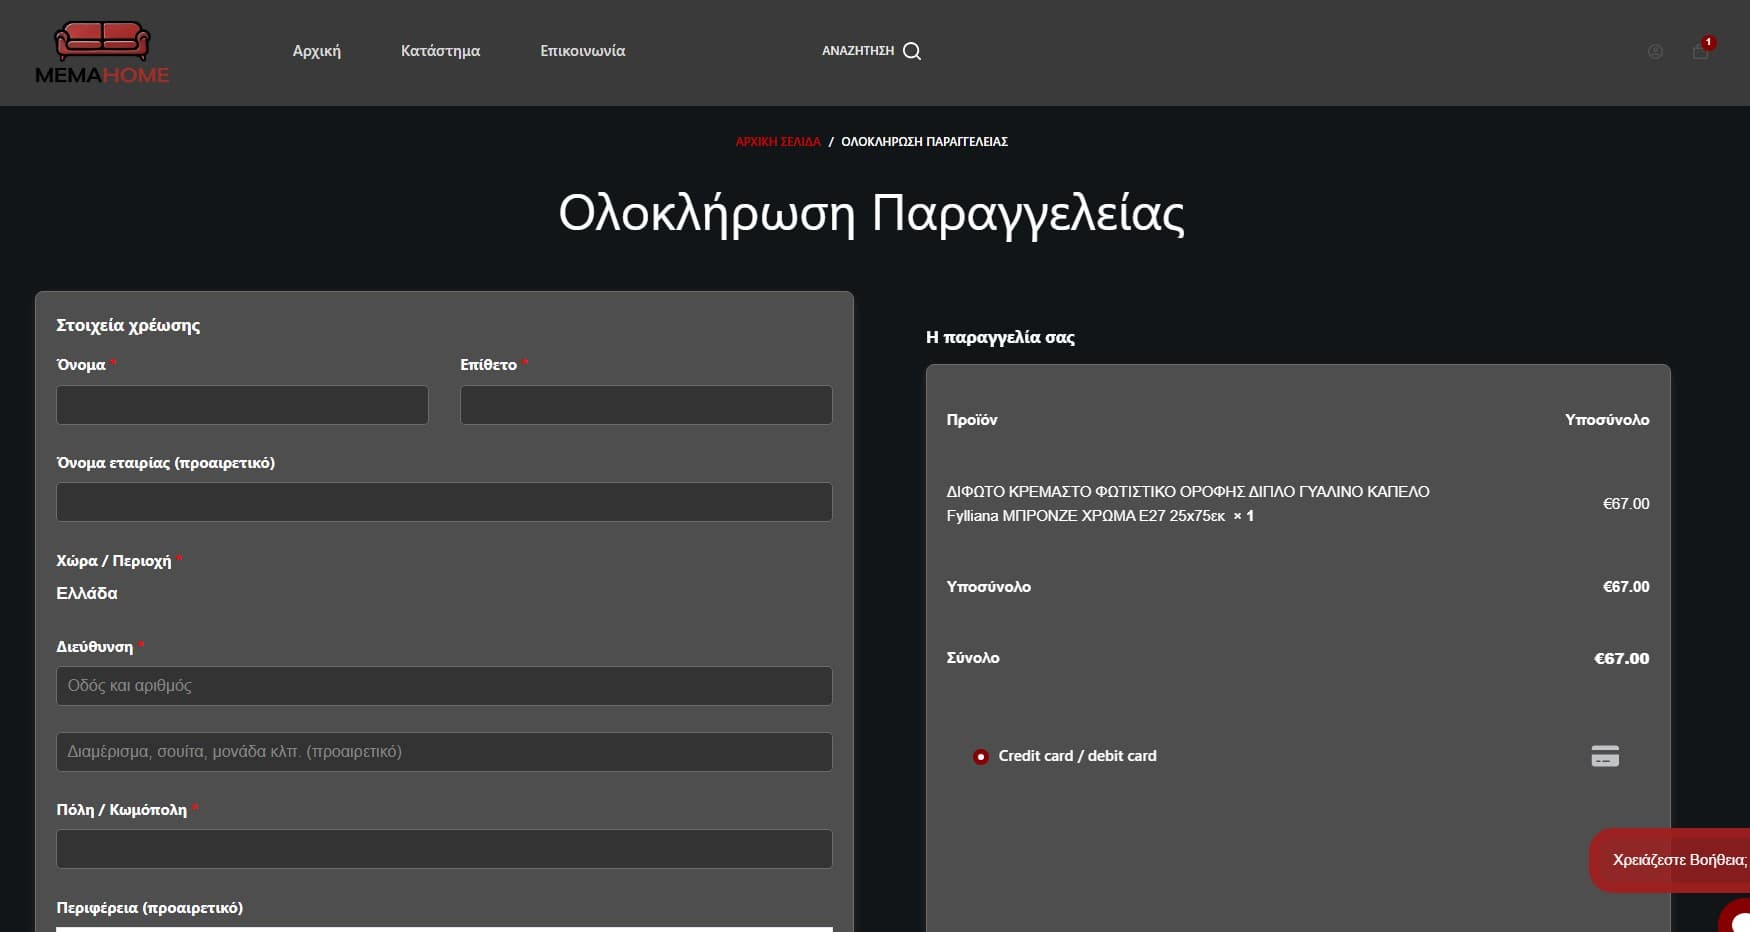This screenshot has height=932, width=1750.
Task: Focus Πόλη / Κωμόπολη city field
Action: pyautogui.click(x=444, y=849)
